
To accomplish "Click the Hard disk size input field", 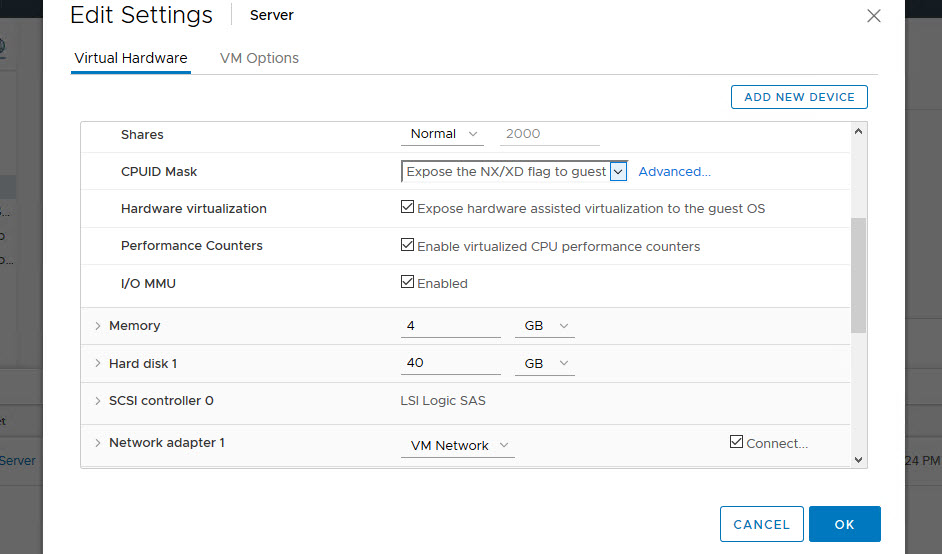I will 450,364.
